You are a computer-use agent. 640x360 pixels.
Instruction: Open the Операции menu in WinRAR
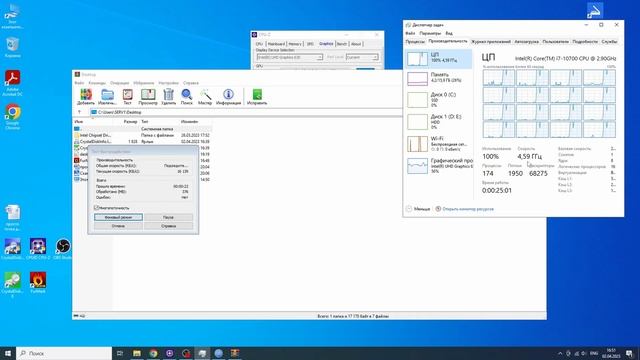[120, 83]
